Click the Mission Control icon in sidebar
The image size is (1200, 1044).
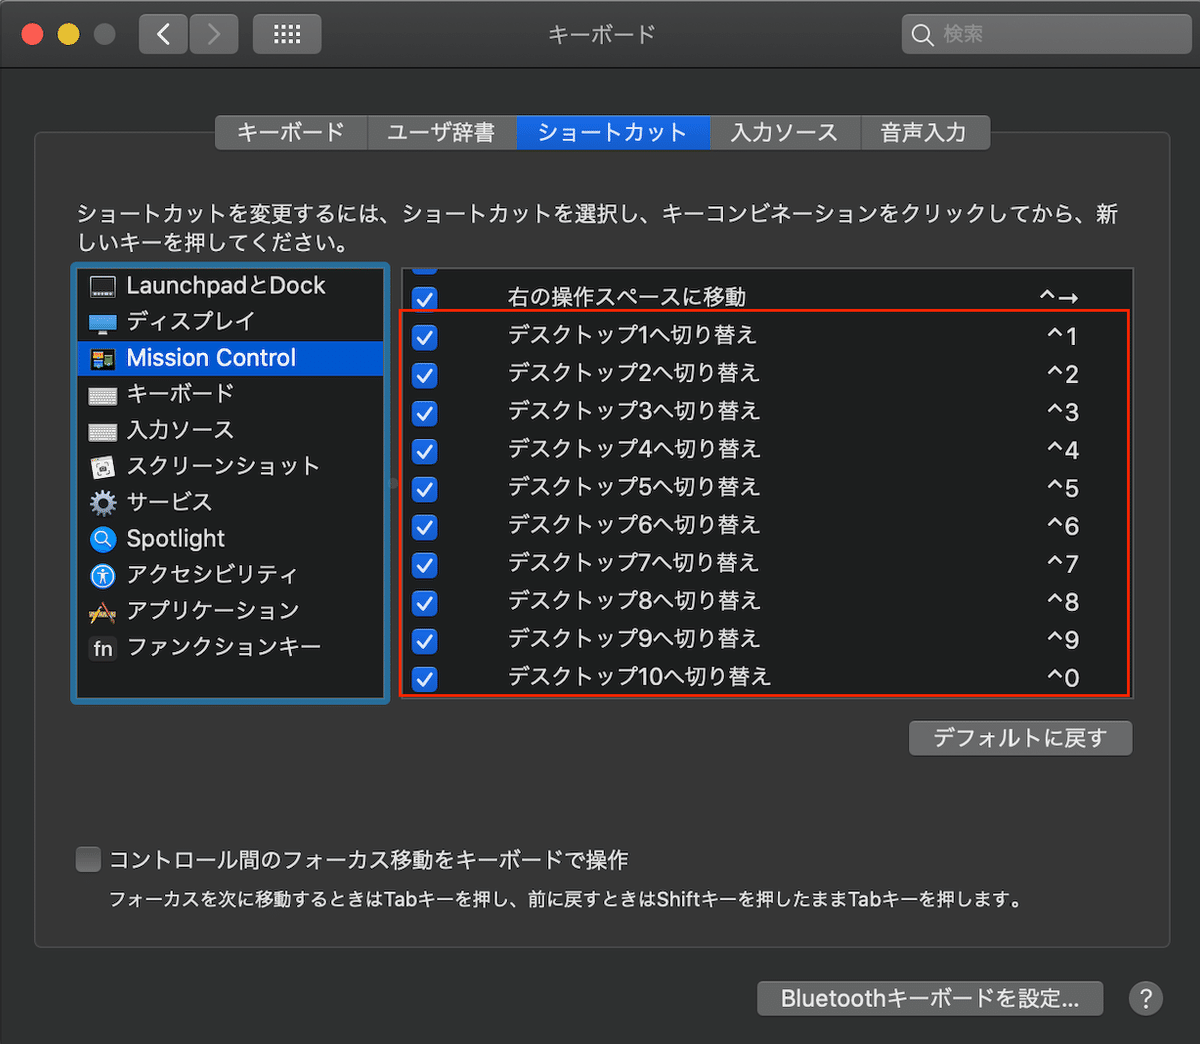[x=102, y=359]
